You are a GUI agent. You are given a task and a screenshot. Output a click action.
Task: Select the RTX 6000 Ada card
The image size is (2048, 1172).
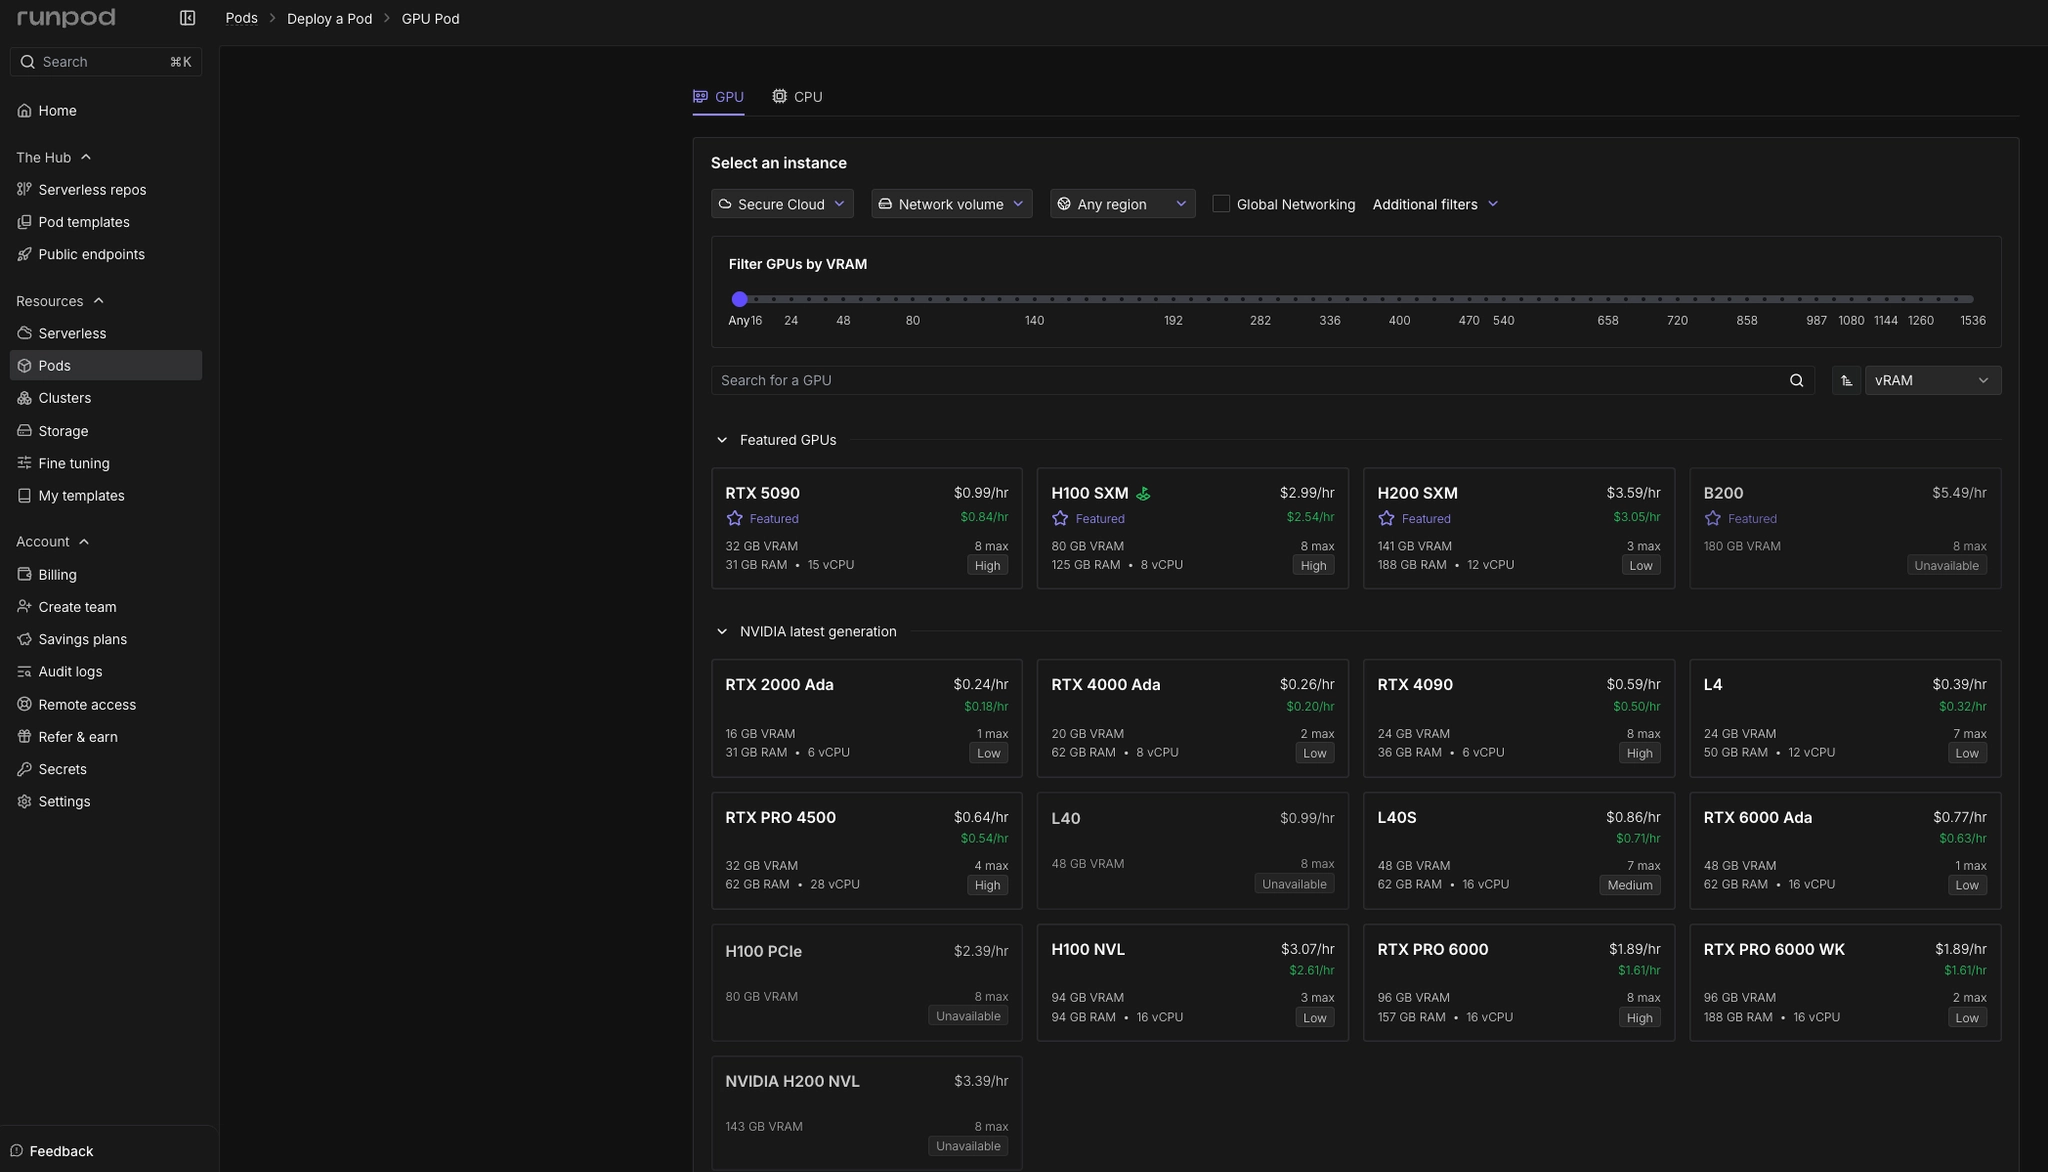1845,851
